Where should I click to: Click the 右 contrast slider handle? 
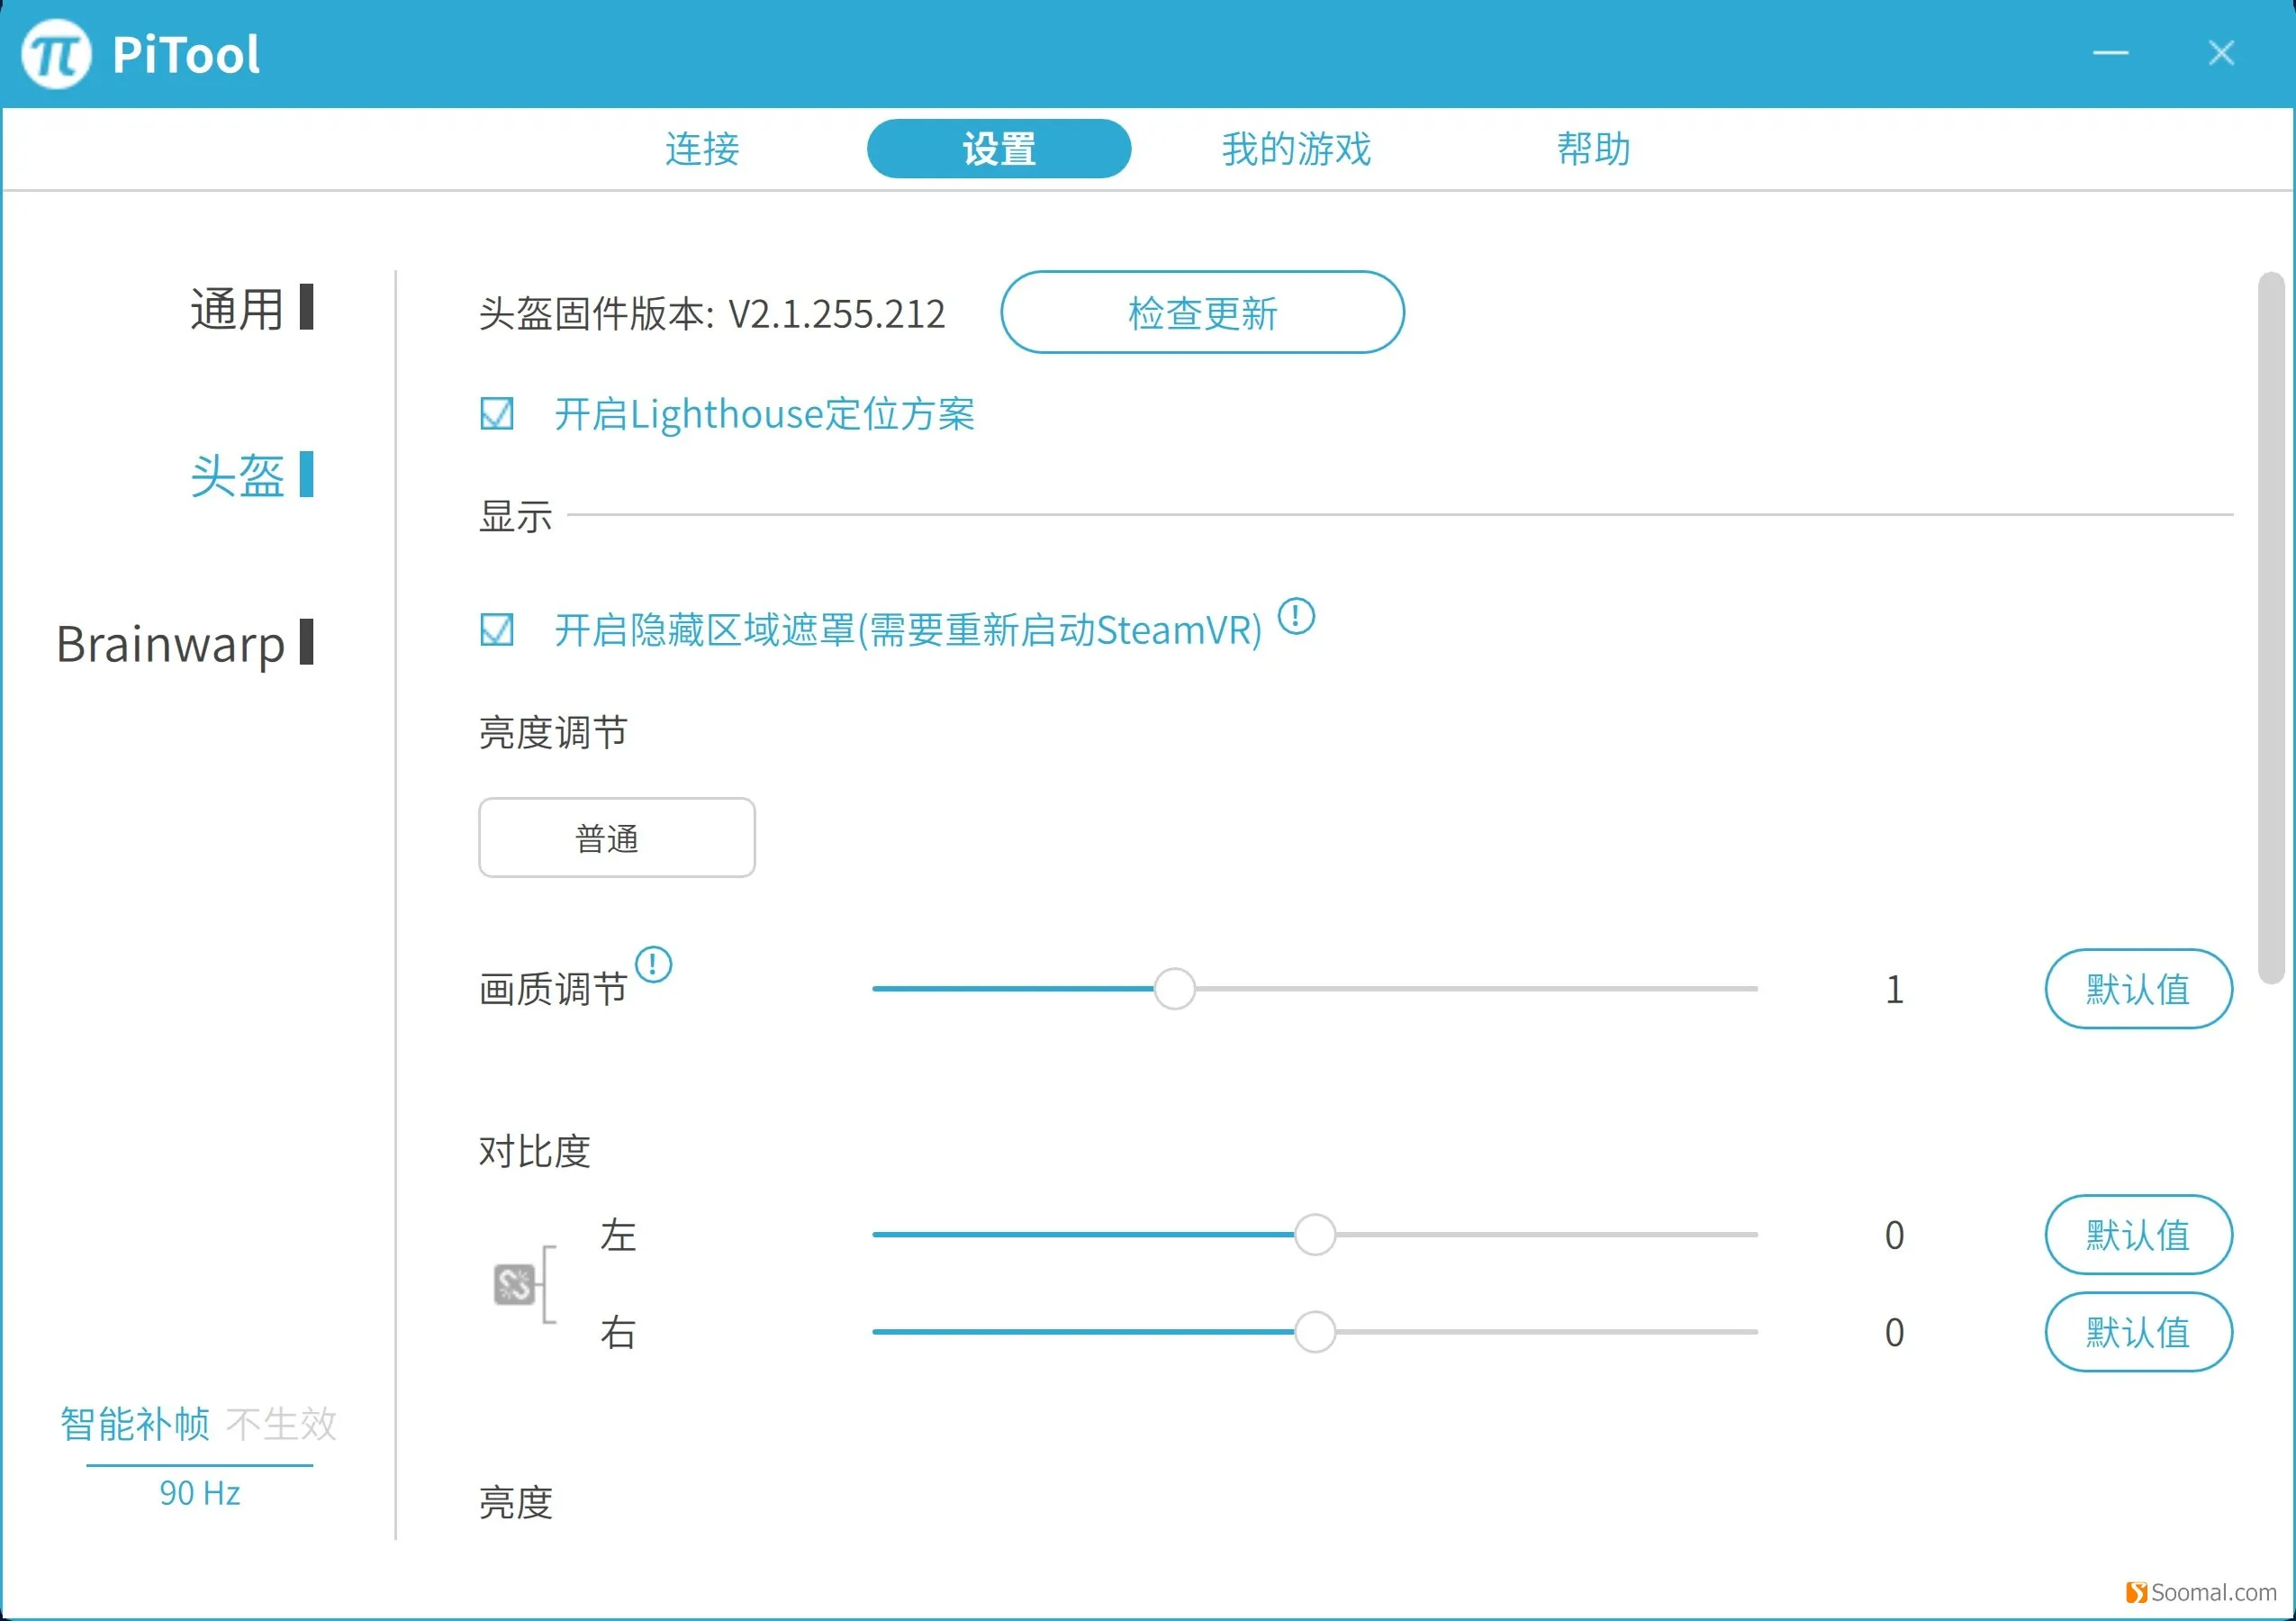pos(1315,1332)
